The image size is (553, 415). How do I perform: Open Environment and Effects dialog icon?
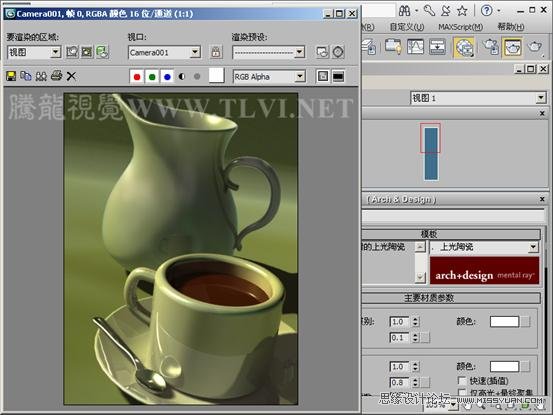338,52
